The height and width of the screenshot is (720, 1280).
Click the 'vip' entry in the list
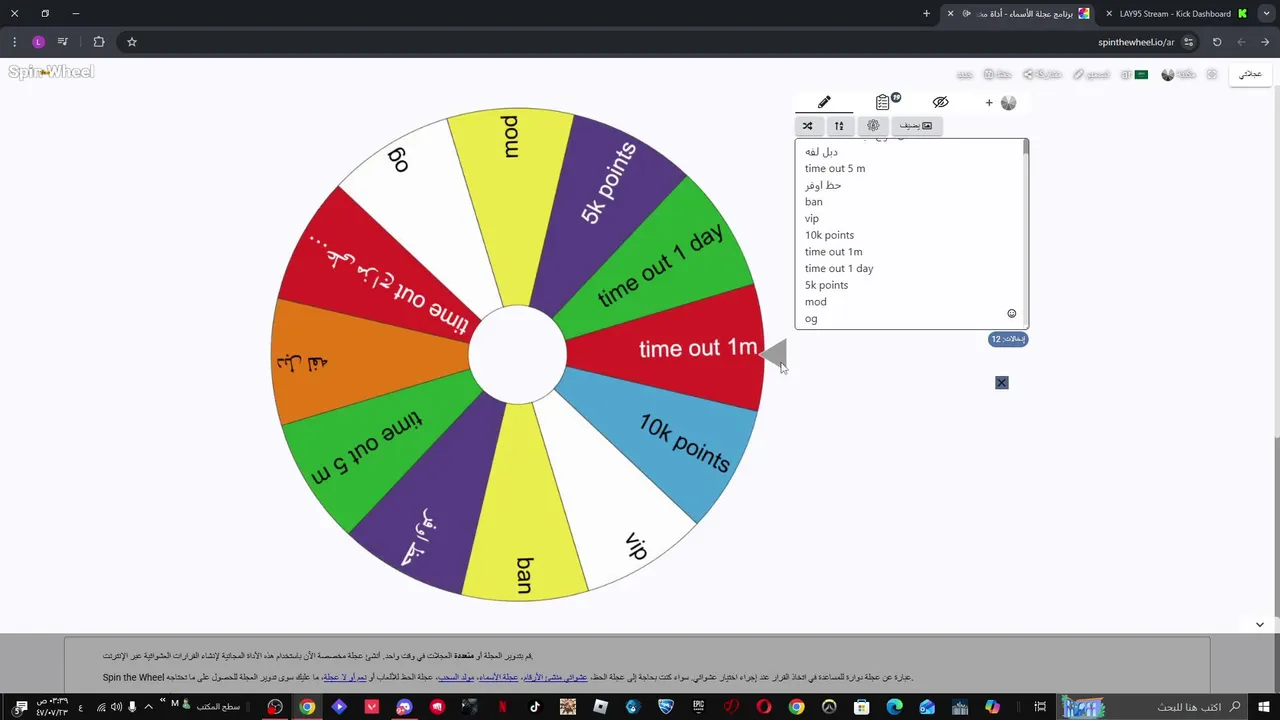click(x=812, y=218)
